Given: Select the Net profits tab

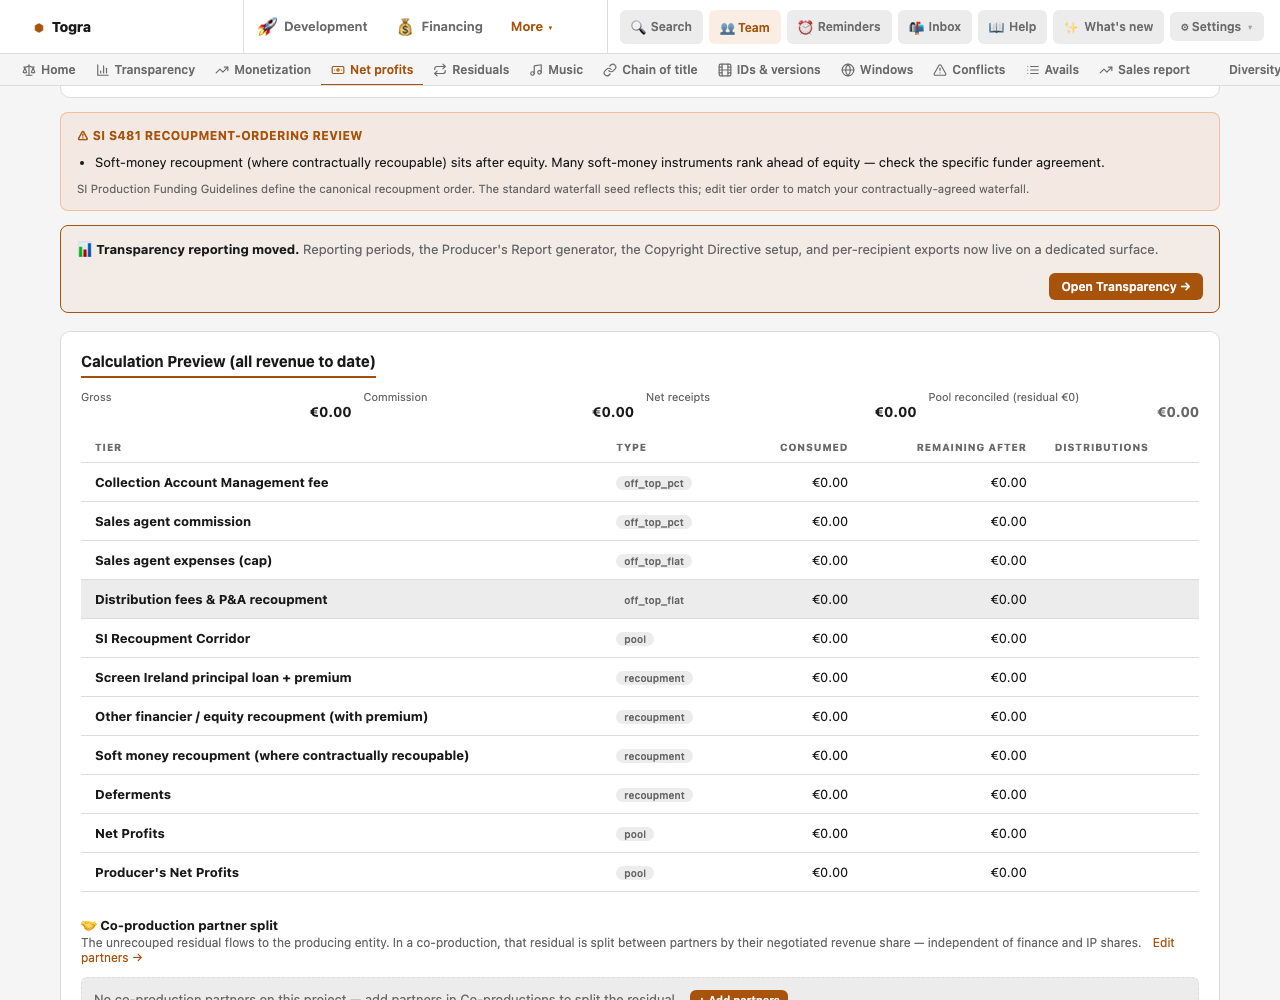Looking at the screenshot, I should tap(372, 70).
